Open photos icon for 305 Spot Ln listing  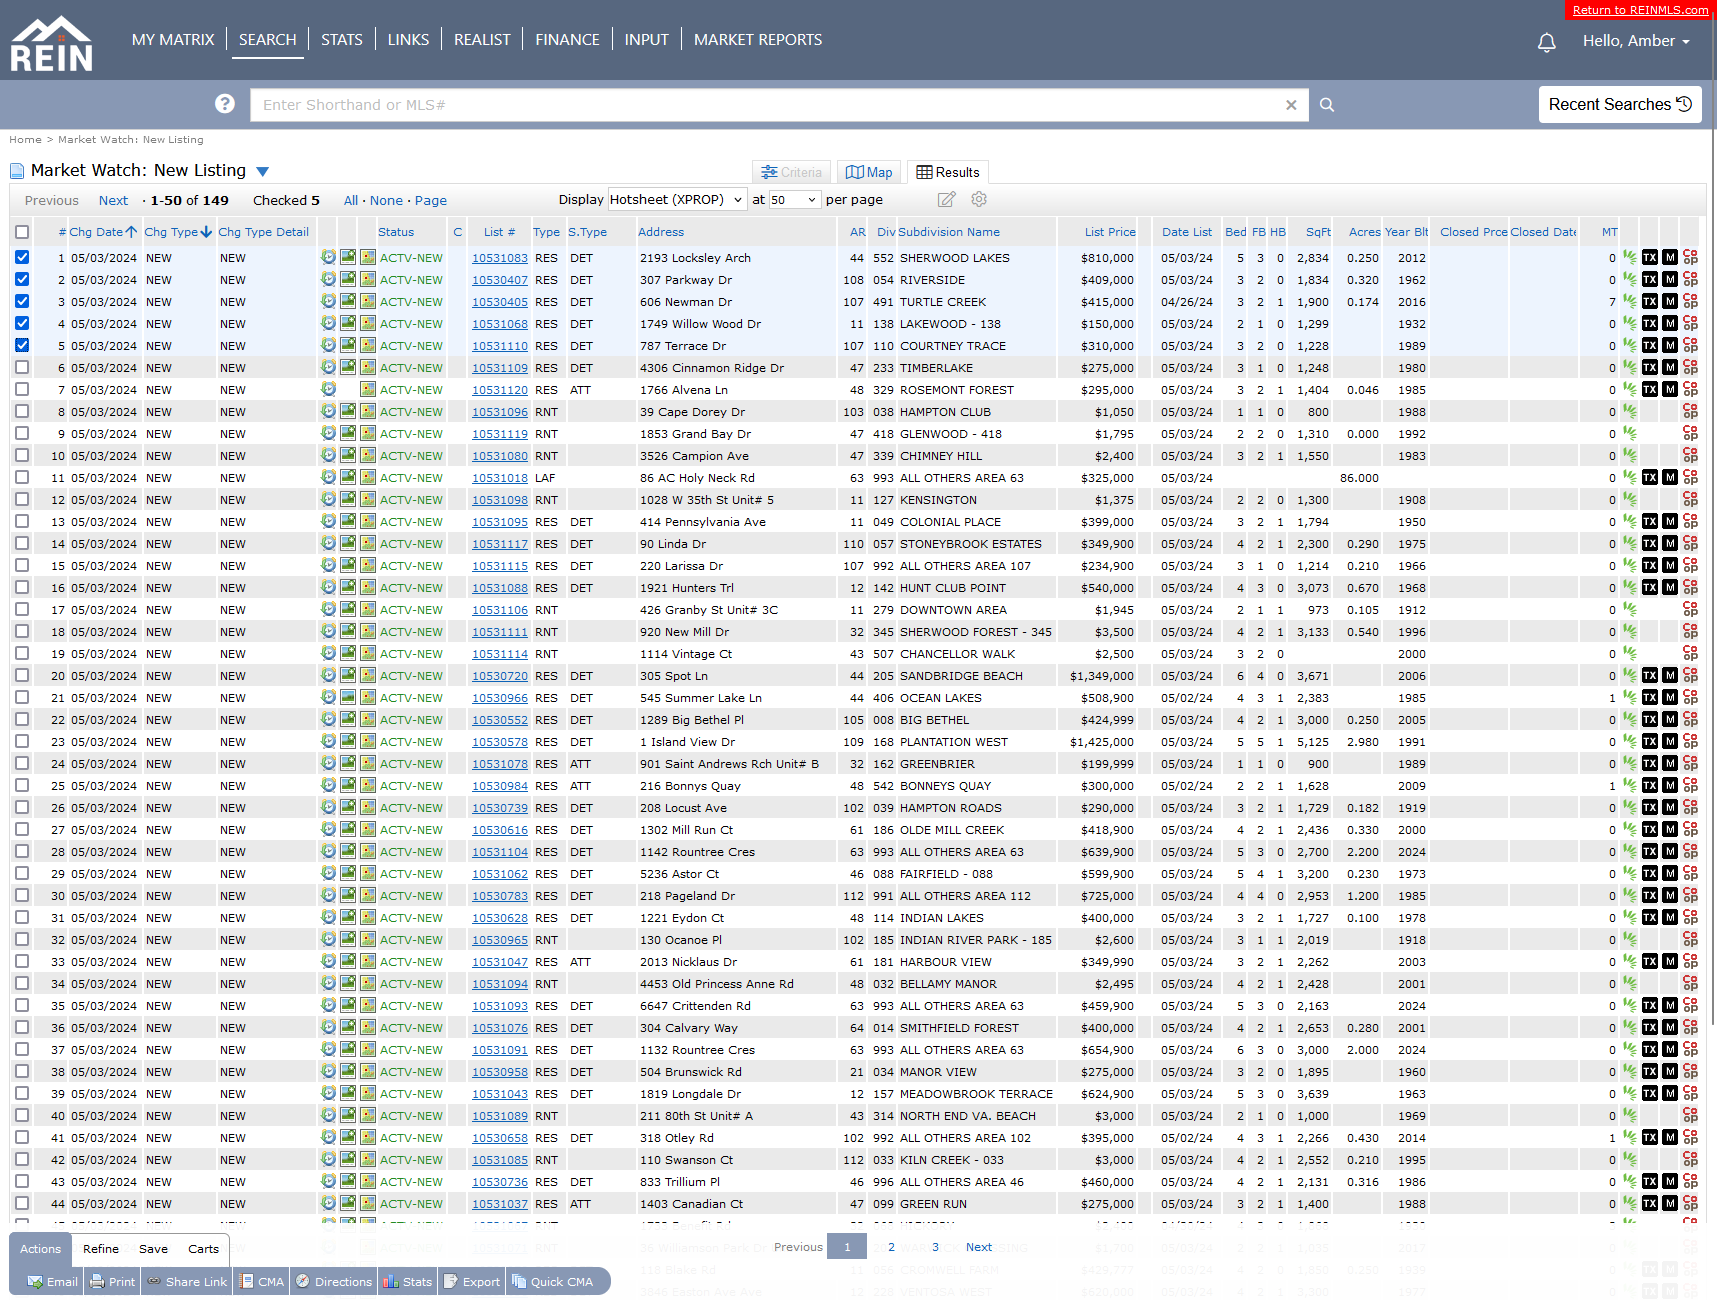point(348,675)
